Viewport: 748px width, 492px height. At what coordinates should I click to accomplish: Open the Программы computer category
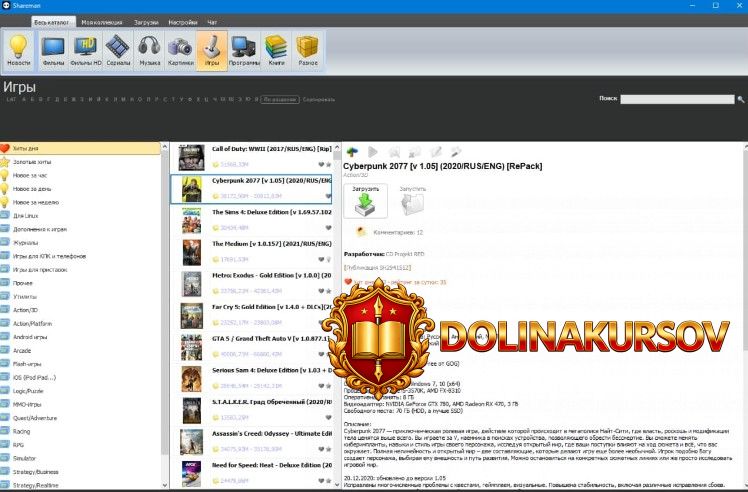244,50
